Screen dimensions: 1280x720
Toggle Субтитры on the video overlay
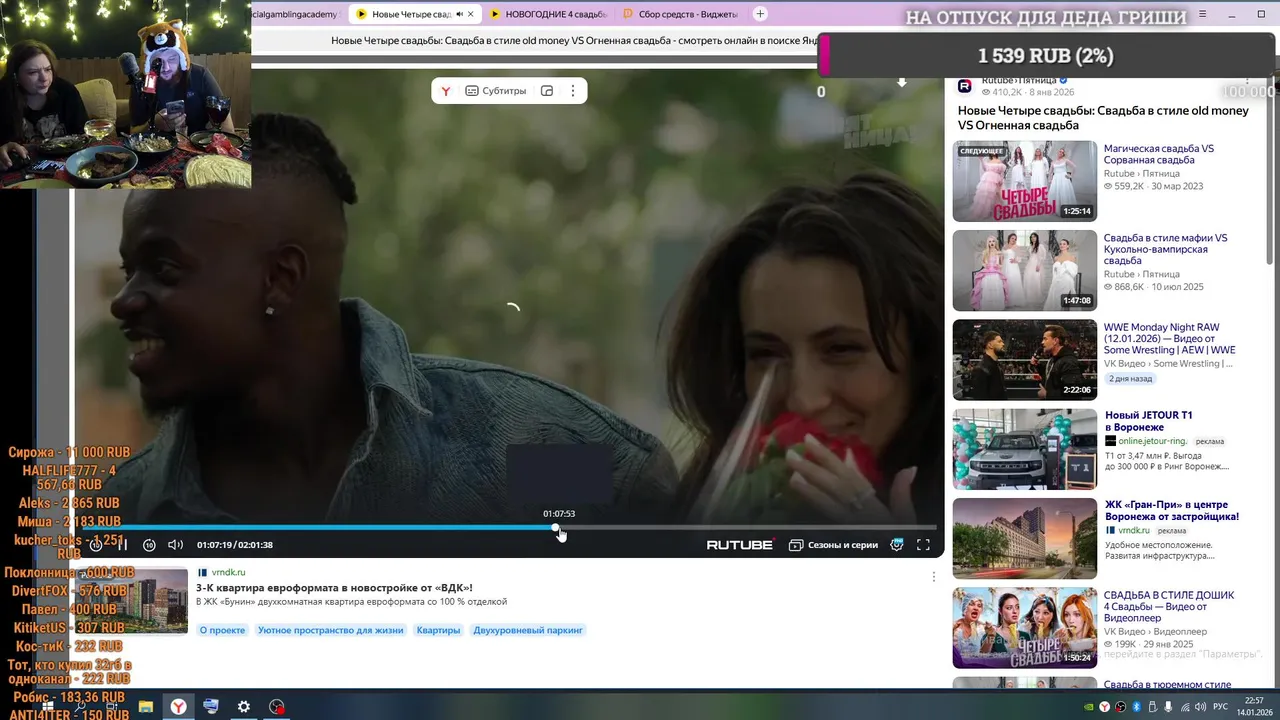[496, 91]
